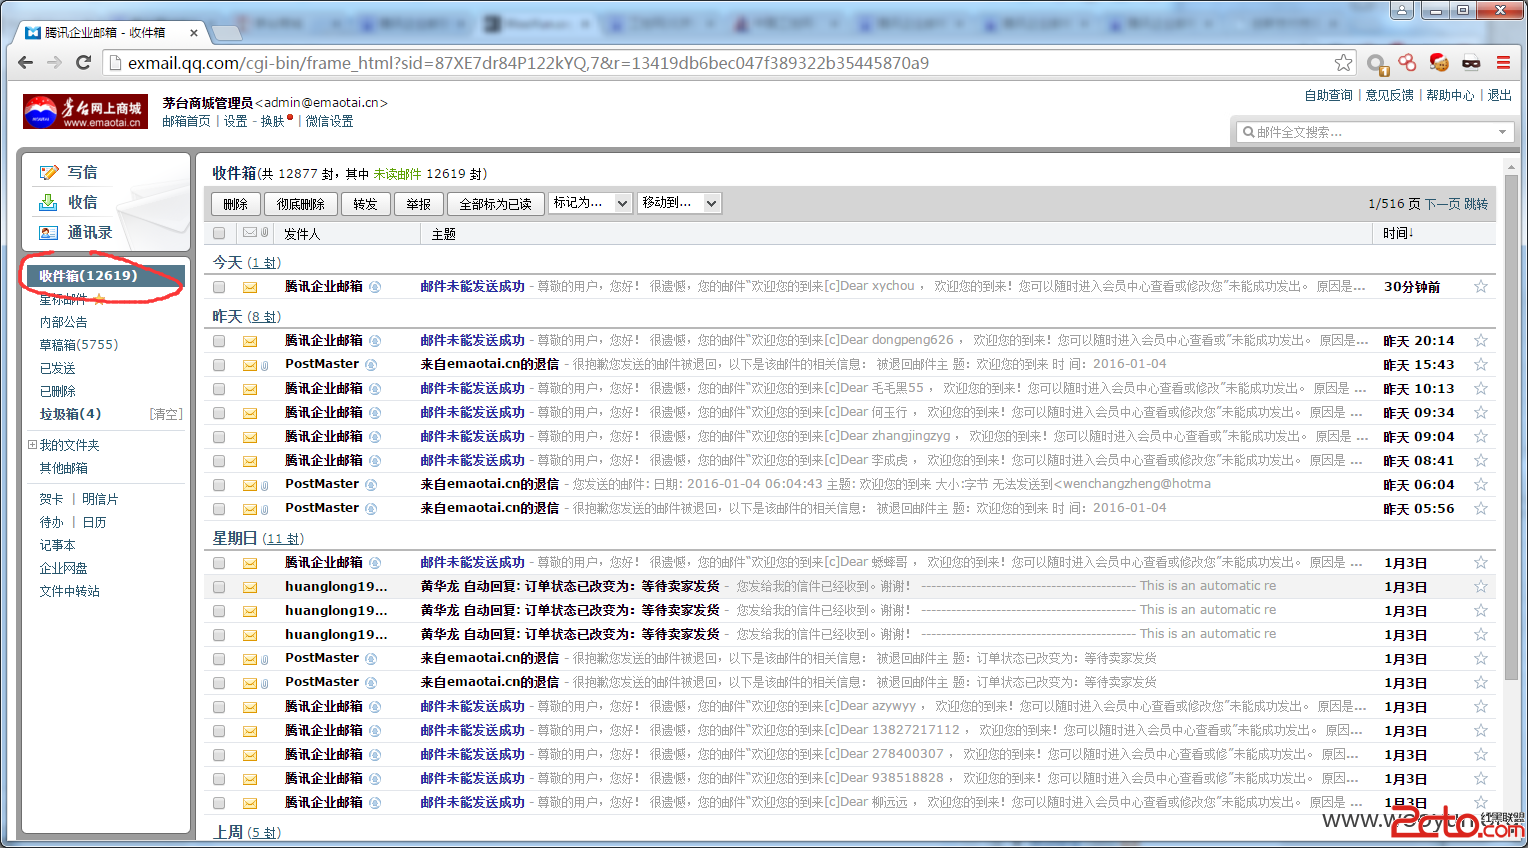Click the red knot extension icon
Screen dimensions: 1528x848
tap(1407, 63)
